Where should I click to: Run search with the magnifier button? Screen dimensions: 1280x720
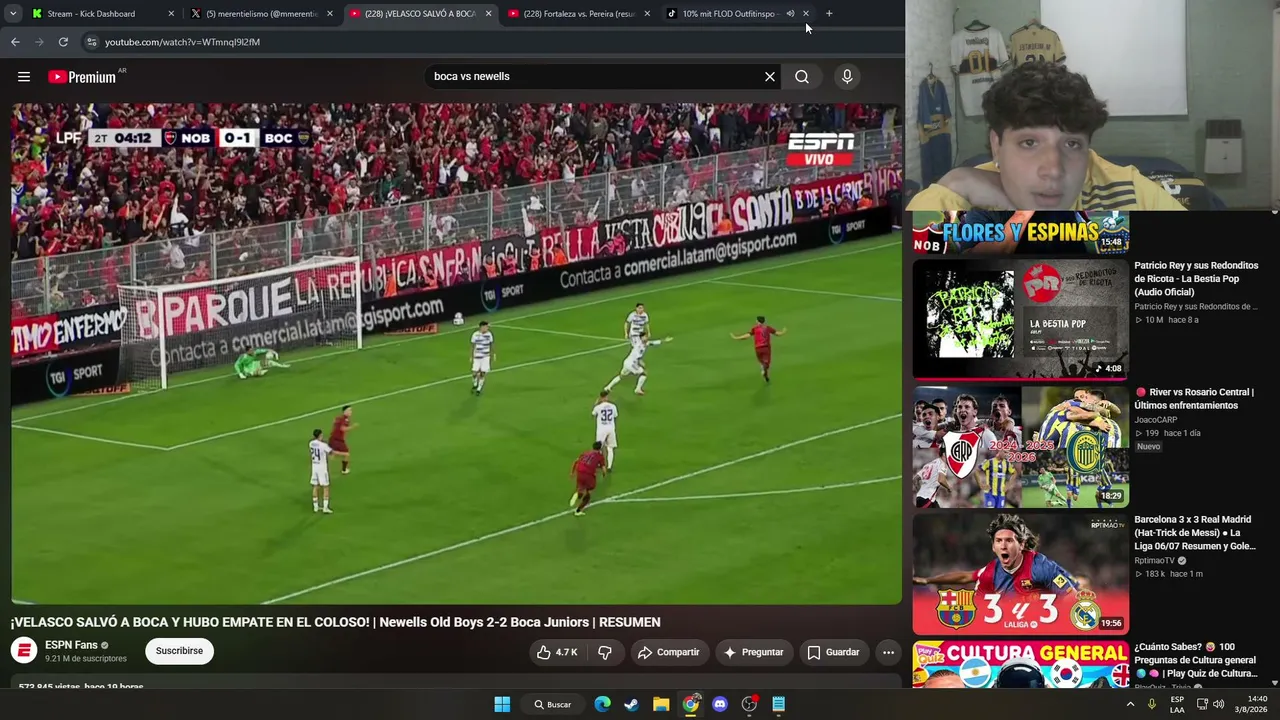pos(802,77)
